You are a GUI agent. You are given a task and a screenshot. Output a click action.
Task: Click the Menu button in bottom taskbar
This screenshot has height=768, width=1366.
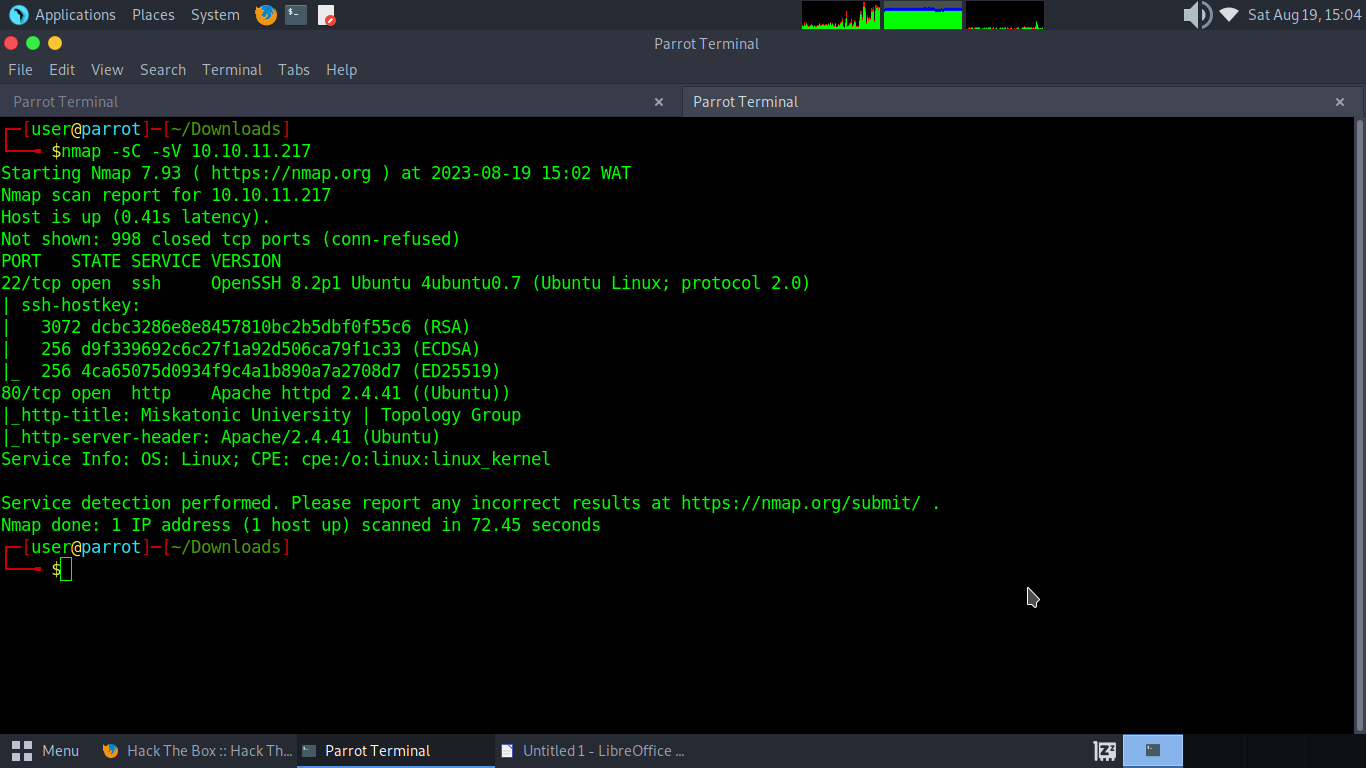tap(46, 751)
